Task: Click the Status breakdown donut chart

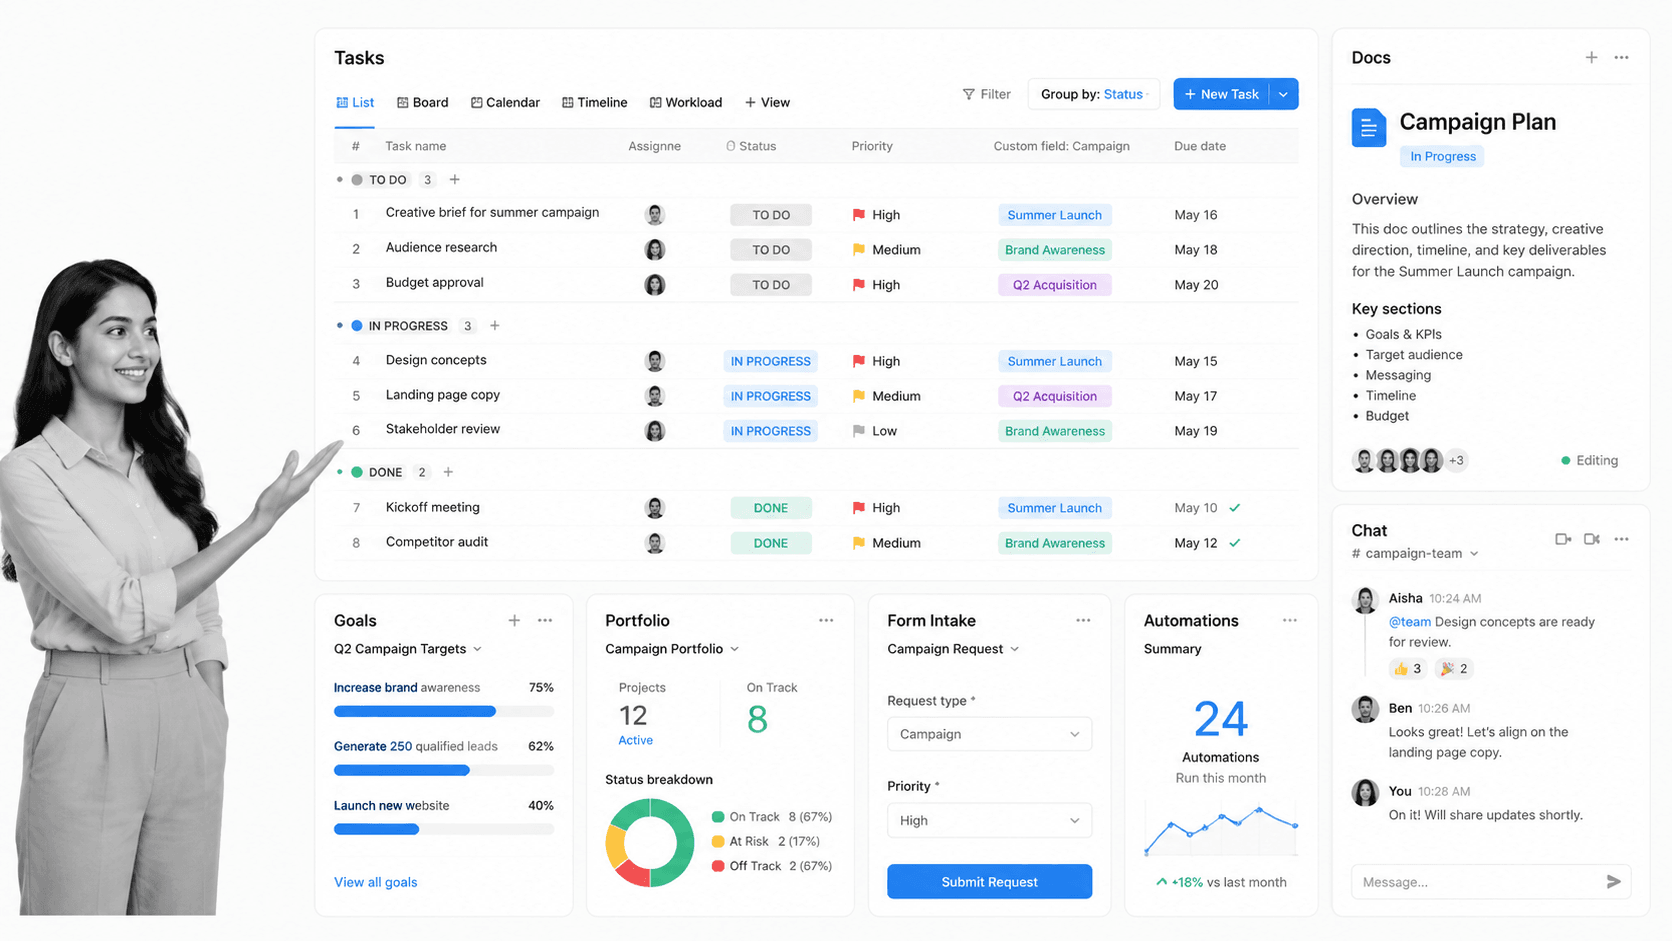Action: pyautogui.click(x=650, y=843)
